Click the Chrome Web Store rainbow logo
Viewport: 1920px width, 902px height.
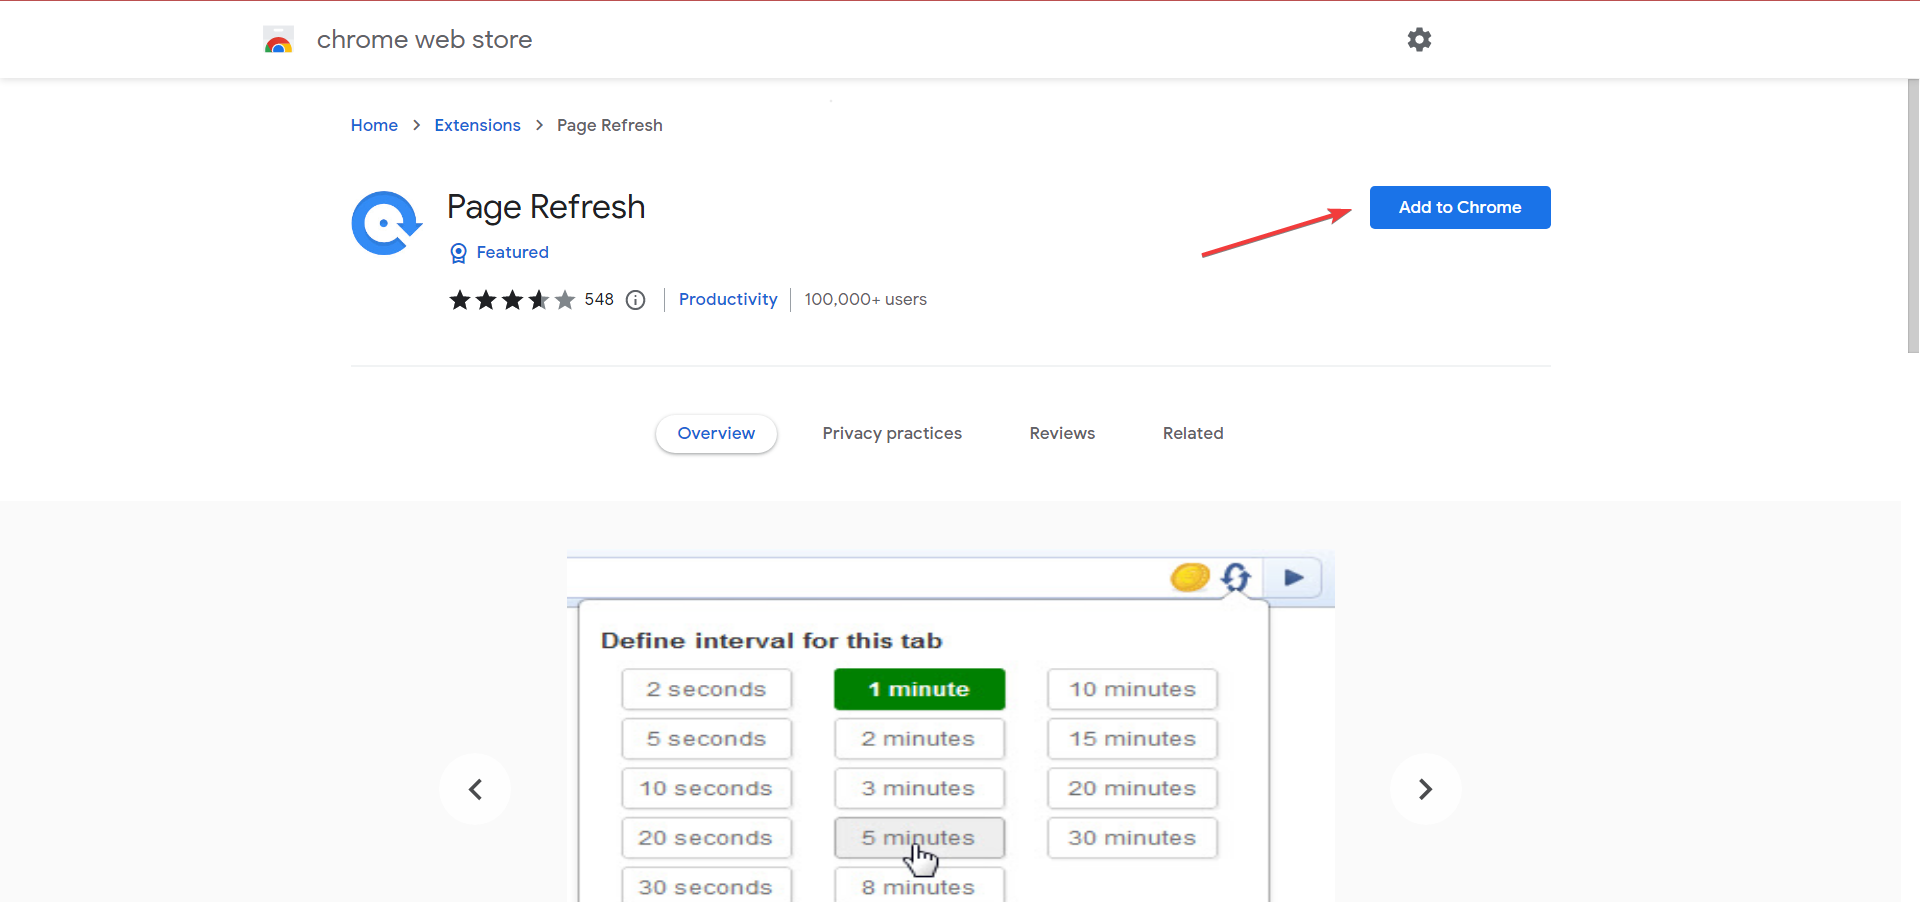278,40
